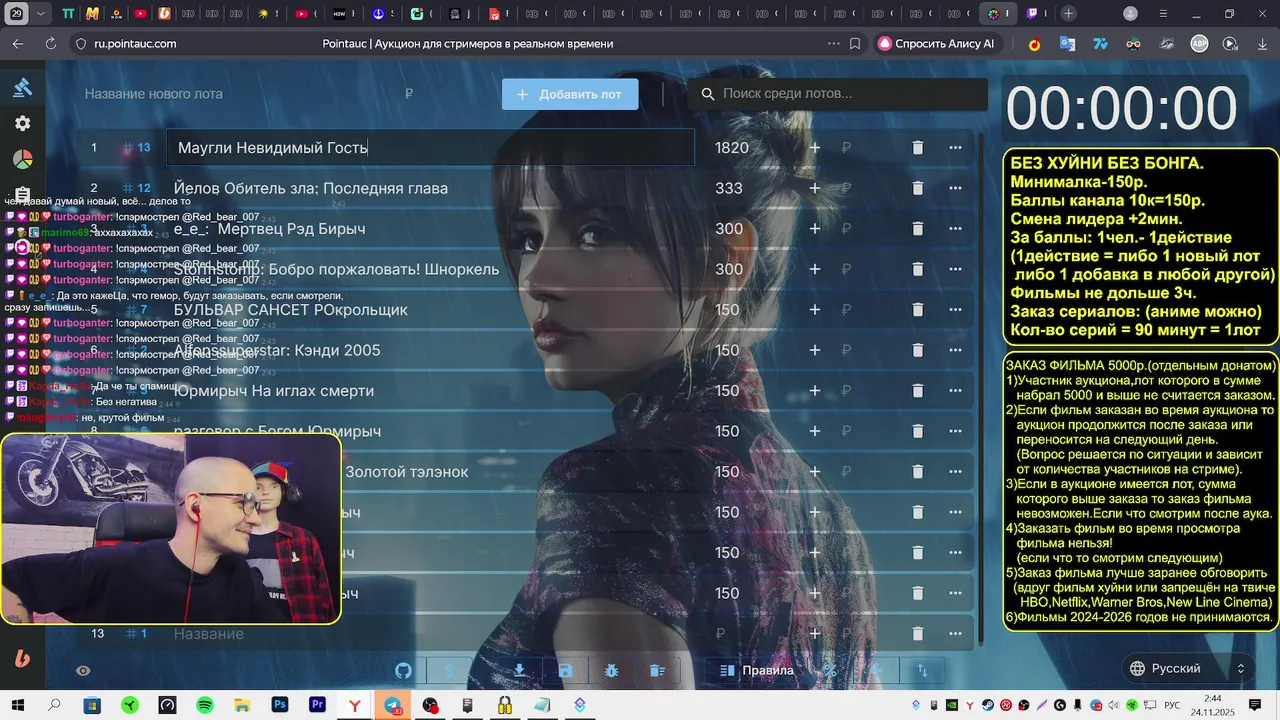Click the Правила button
The height and width of the screenshot is (720, 1280).
point(758,671)
